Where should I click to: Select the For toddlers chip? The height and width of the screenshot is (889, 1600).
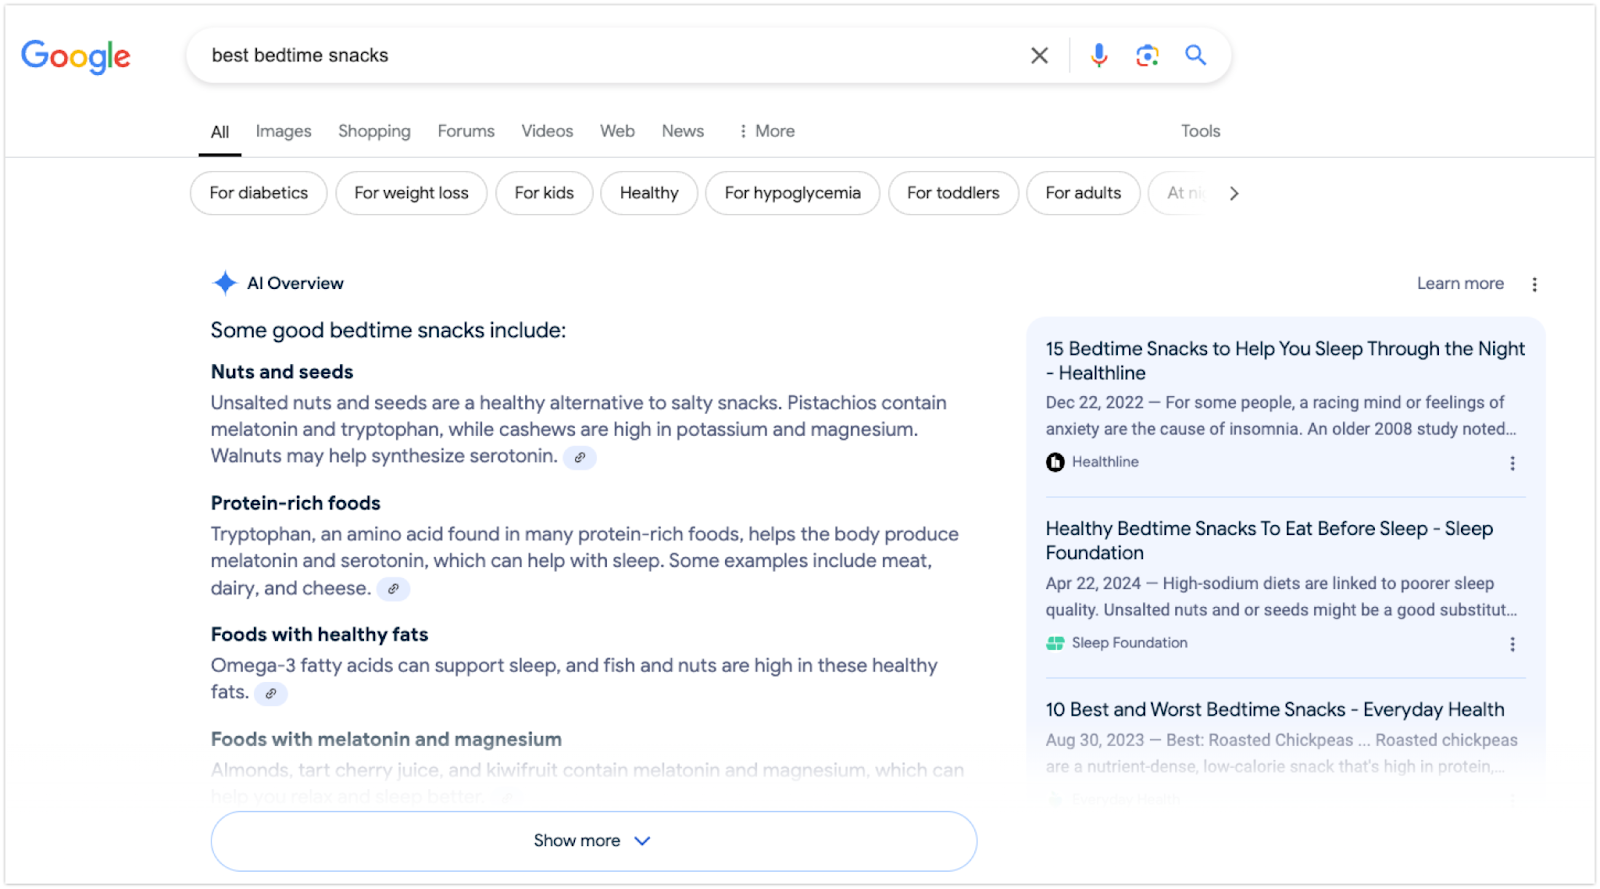953,193
